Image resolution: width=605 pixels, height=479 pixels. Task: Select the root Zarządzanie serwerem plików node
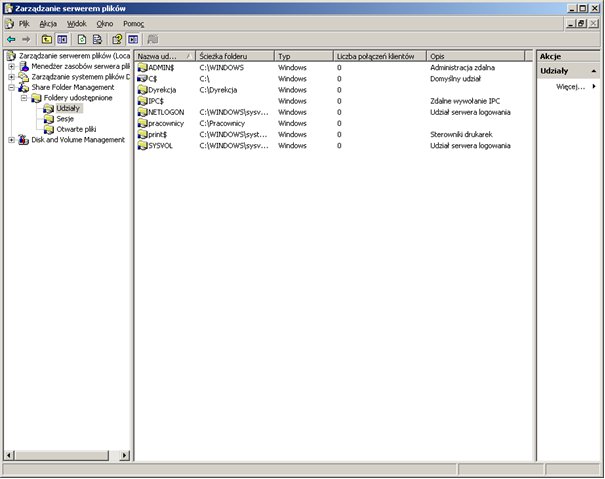74,56
